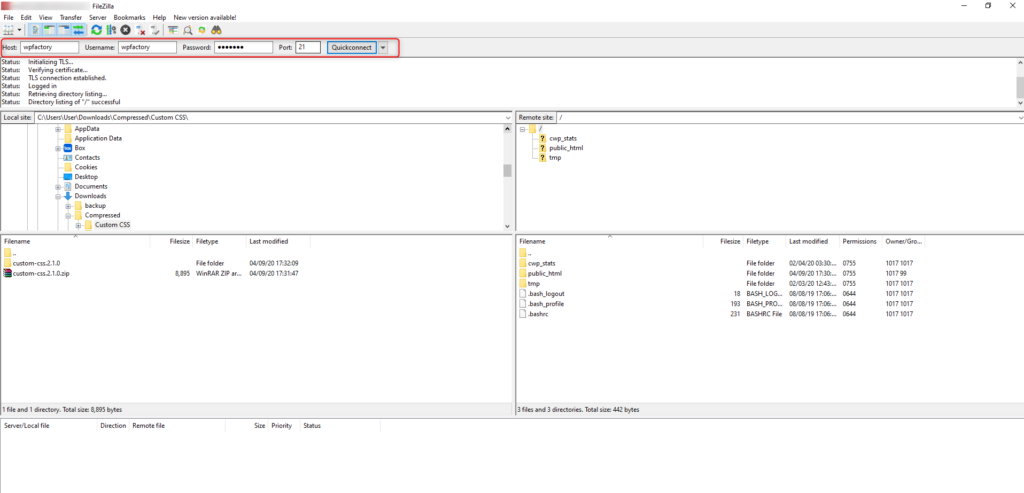Collapse the Compressed folder node
Screen dimensions: 1024x493
[68, 215]
